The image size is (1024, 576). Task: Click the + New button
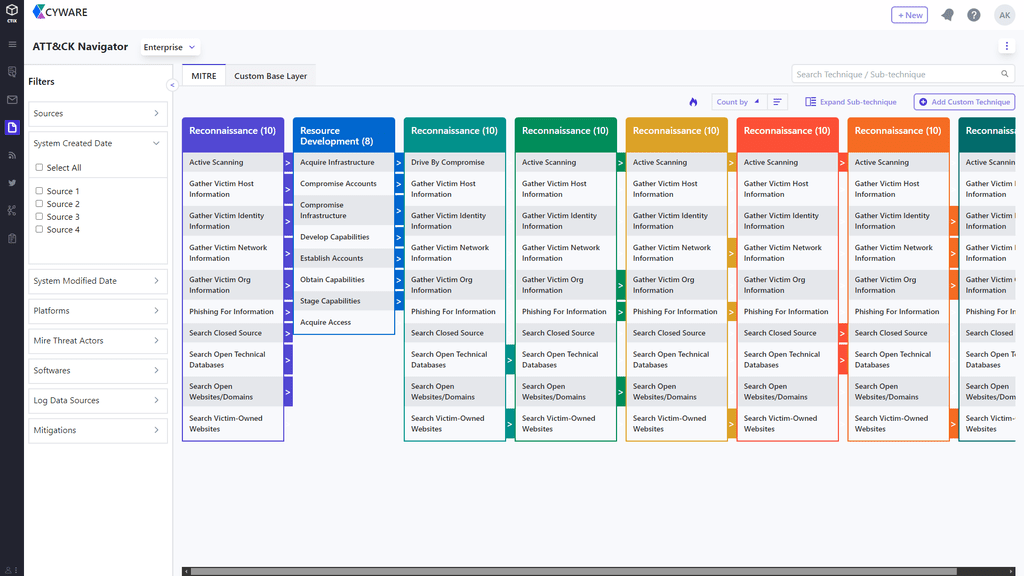coord(909,15)
